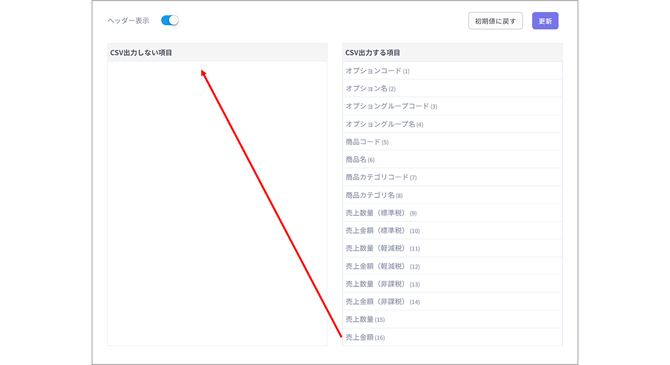The height and width of the screenshot is (365, 670).
Task: Click the CSV出力しない項目 header
Action: pos(217,53)
